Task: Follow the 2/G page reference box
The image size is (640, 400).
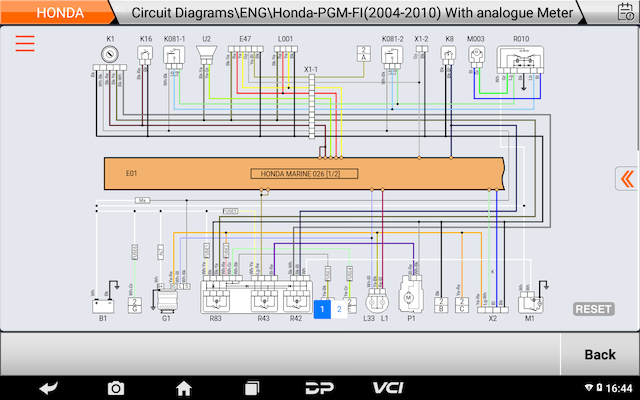Action: 135,305
